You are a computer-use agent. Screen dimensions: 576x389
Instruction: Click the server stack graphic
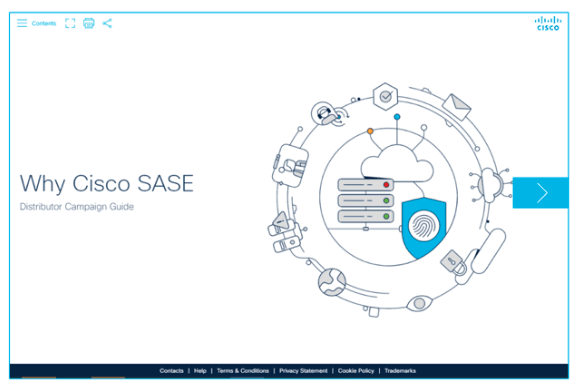point(366,201)
